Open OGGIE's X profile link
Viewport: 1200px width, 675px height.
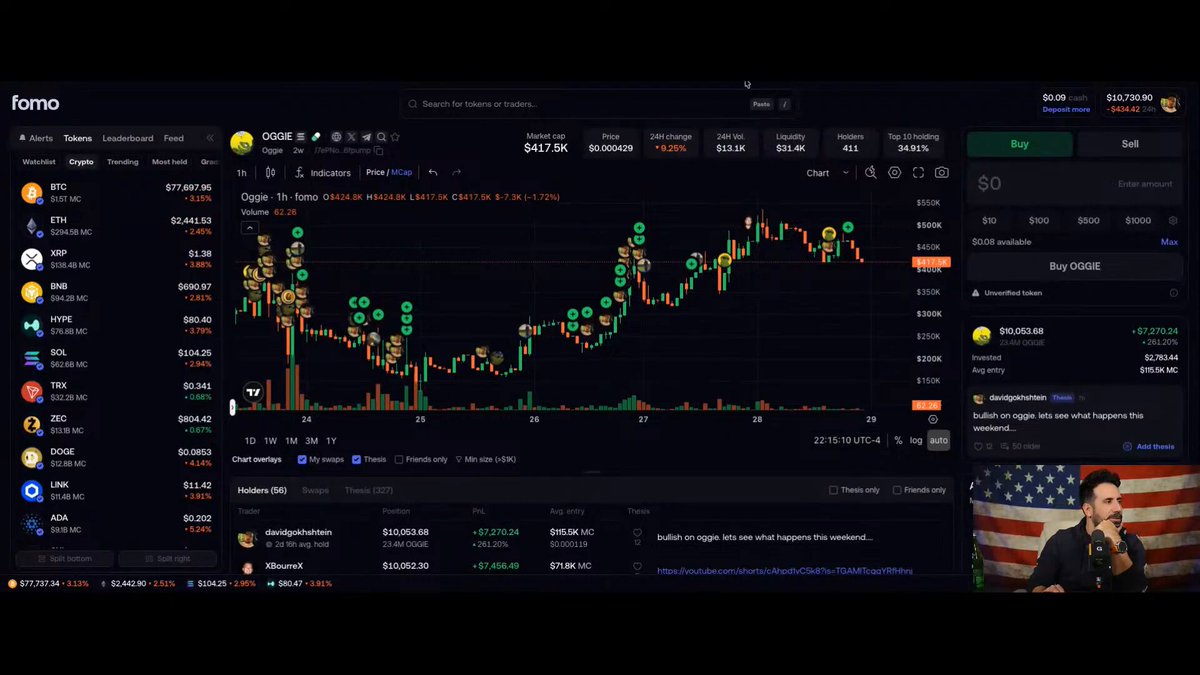[x=351, y=137]
